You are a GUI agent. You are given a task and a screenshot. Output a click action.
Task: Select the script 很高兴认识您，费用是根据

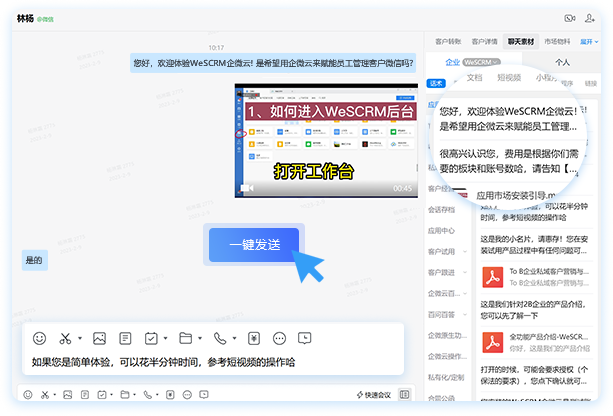pyautogui.click(x=508, y=161)
